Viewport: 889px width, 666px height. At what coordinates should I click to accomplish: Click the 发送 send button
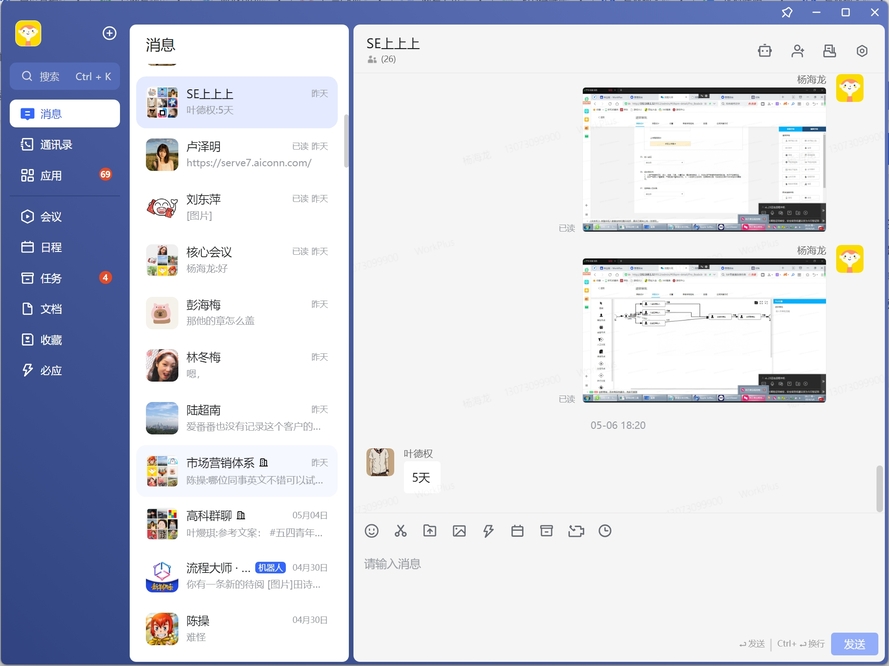pyautogui.click(x=854, y=644)
